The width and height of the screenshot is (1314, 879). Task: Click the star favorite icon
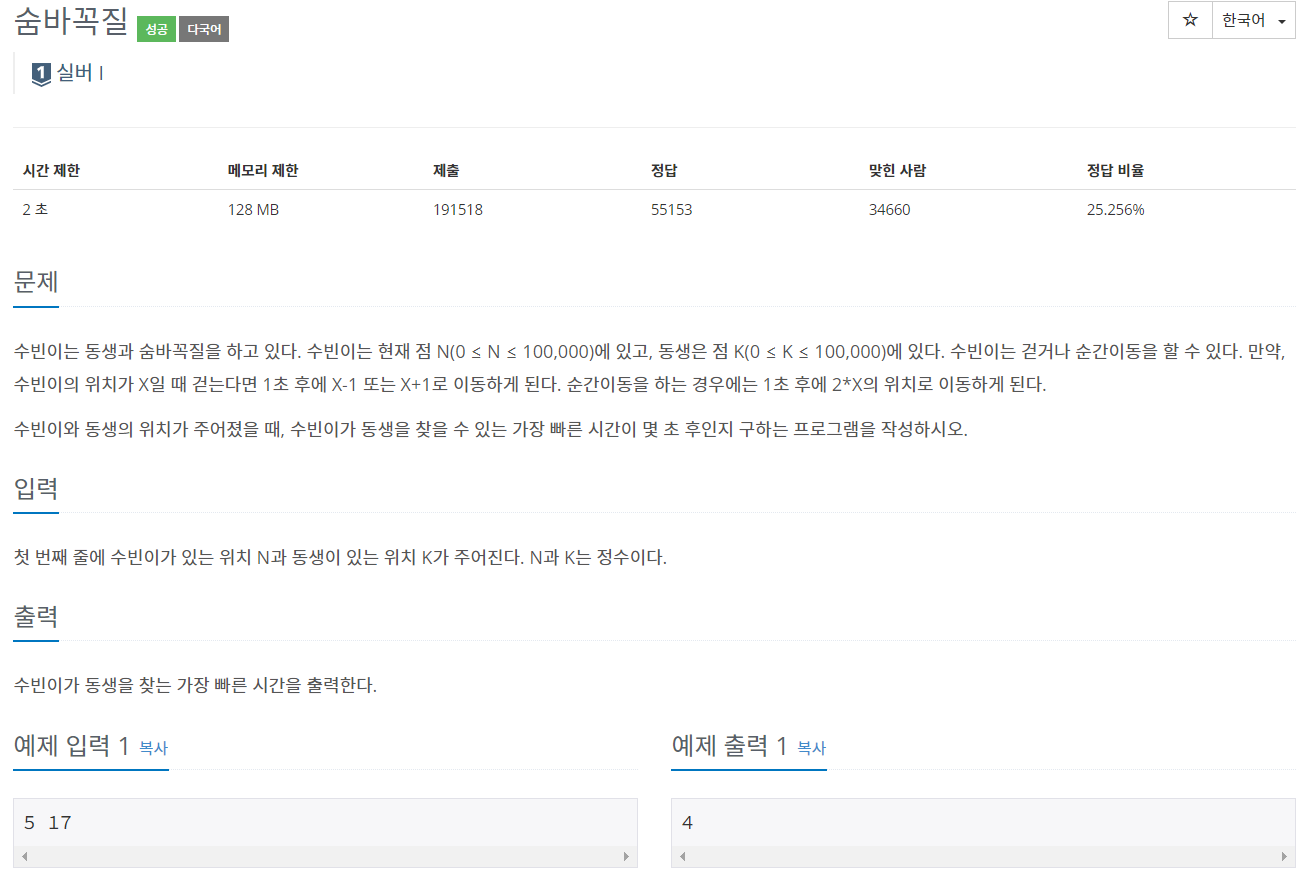(1190, 20)
